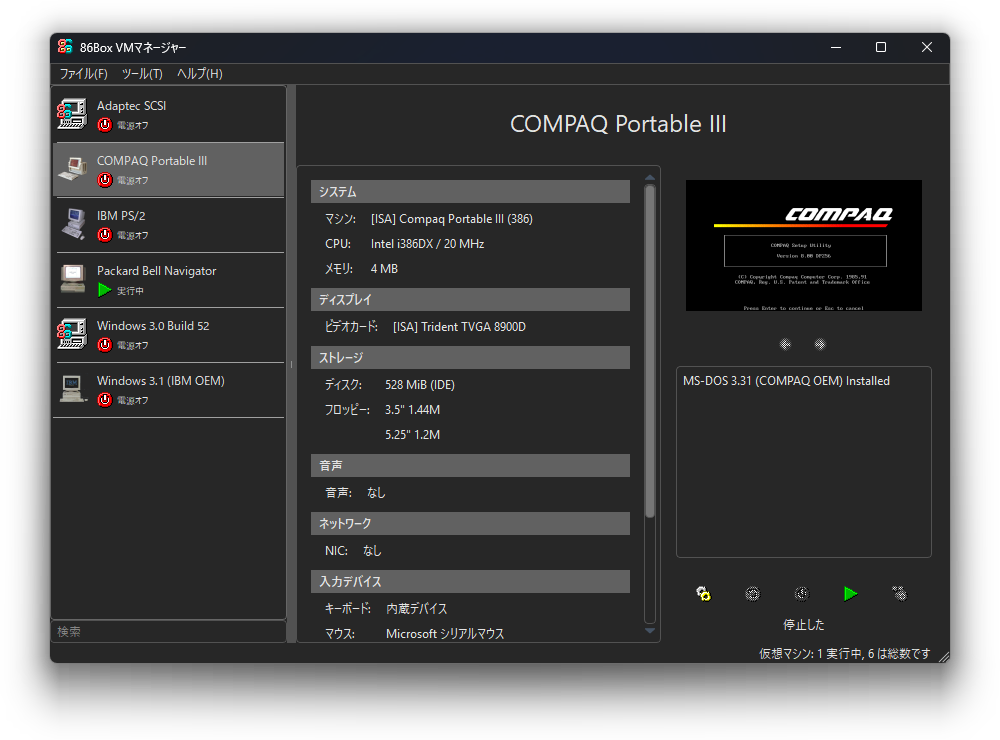Screen dimensions: 1000x740
Task: Open the ファイル(F) menu
Action: (x=84, y=73)
